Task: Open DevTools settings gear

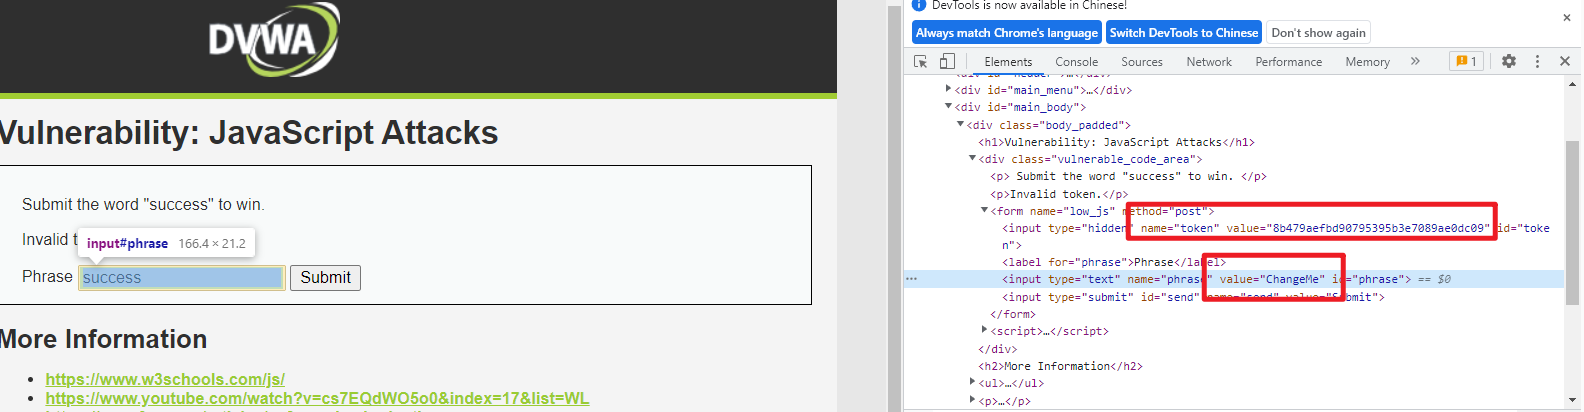Action: (1509, 61)
